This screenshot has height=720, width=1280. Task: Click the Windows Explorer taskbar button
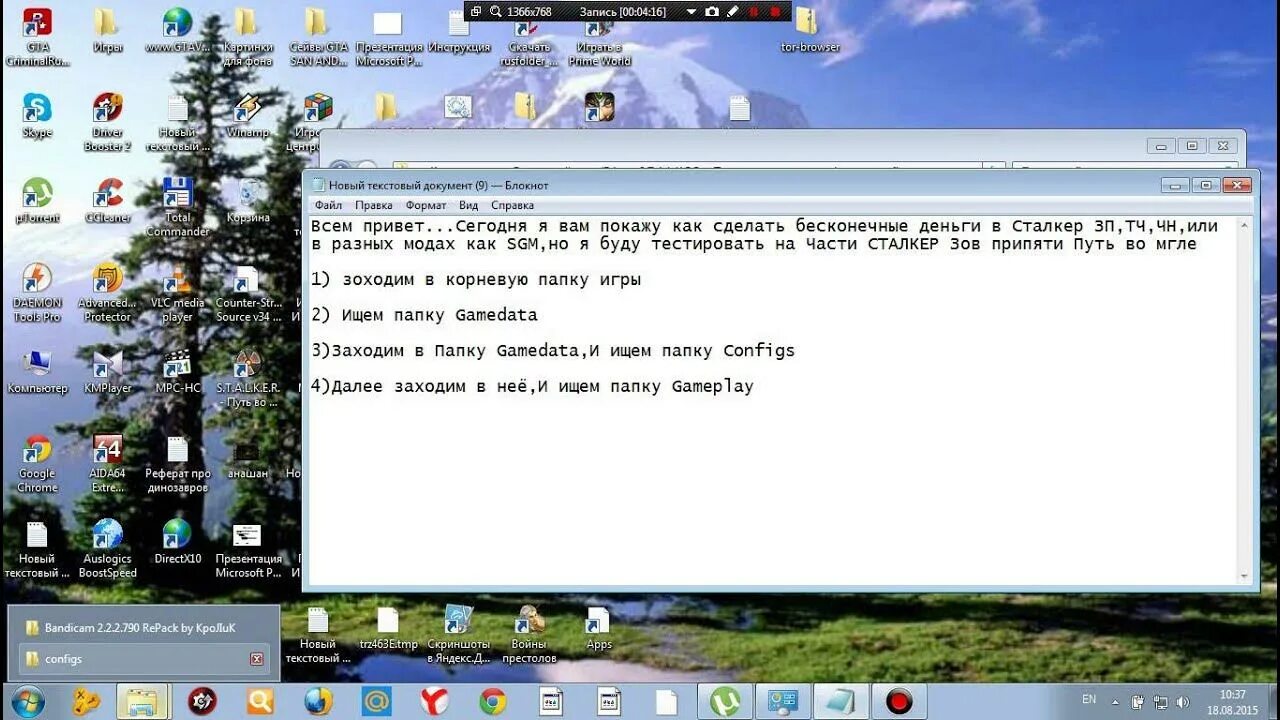(142, 701)
